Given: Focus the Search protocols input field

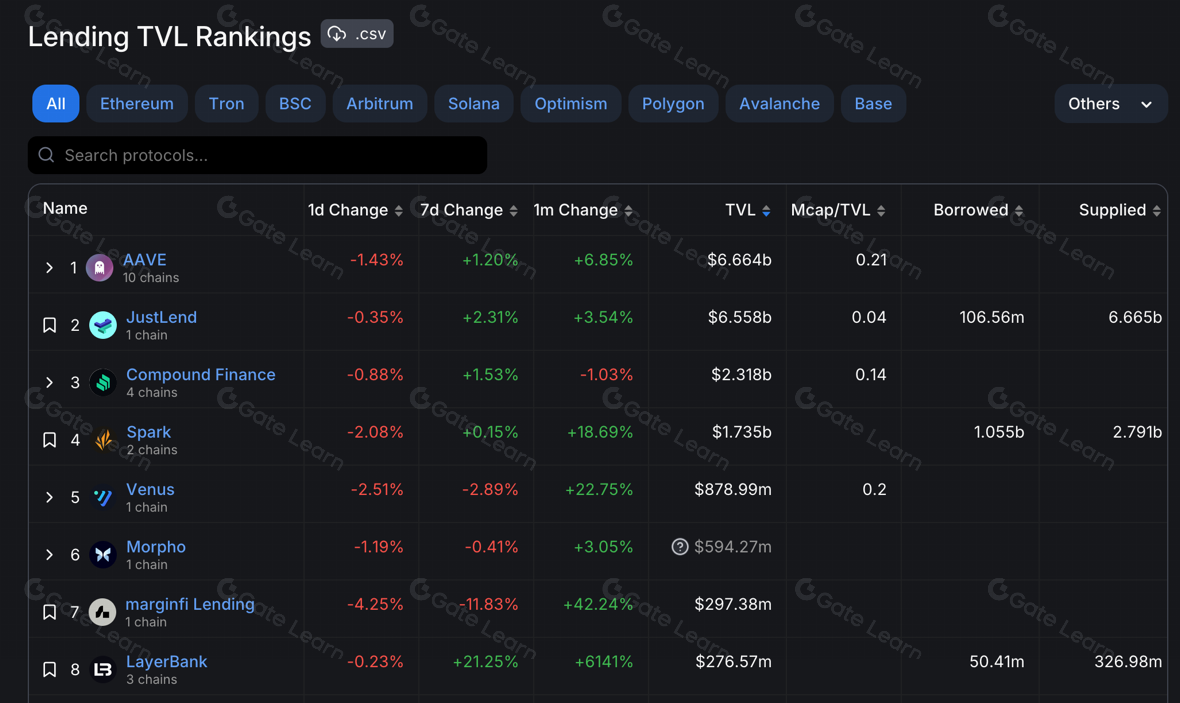Looking at the screenshot, I should [270, 155].
